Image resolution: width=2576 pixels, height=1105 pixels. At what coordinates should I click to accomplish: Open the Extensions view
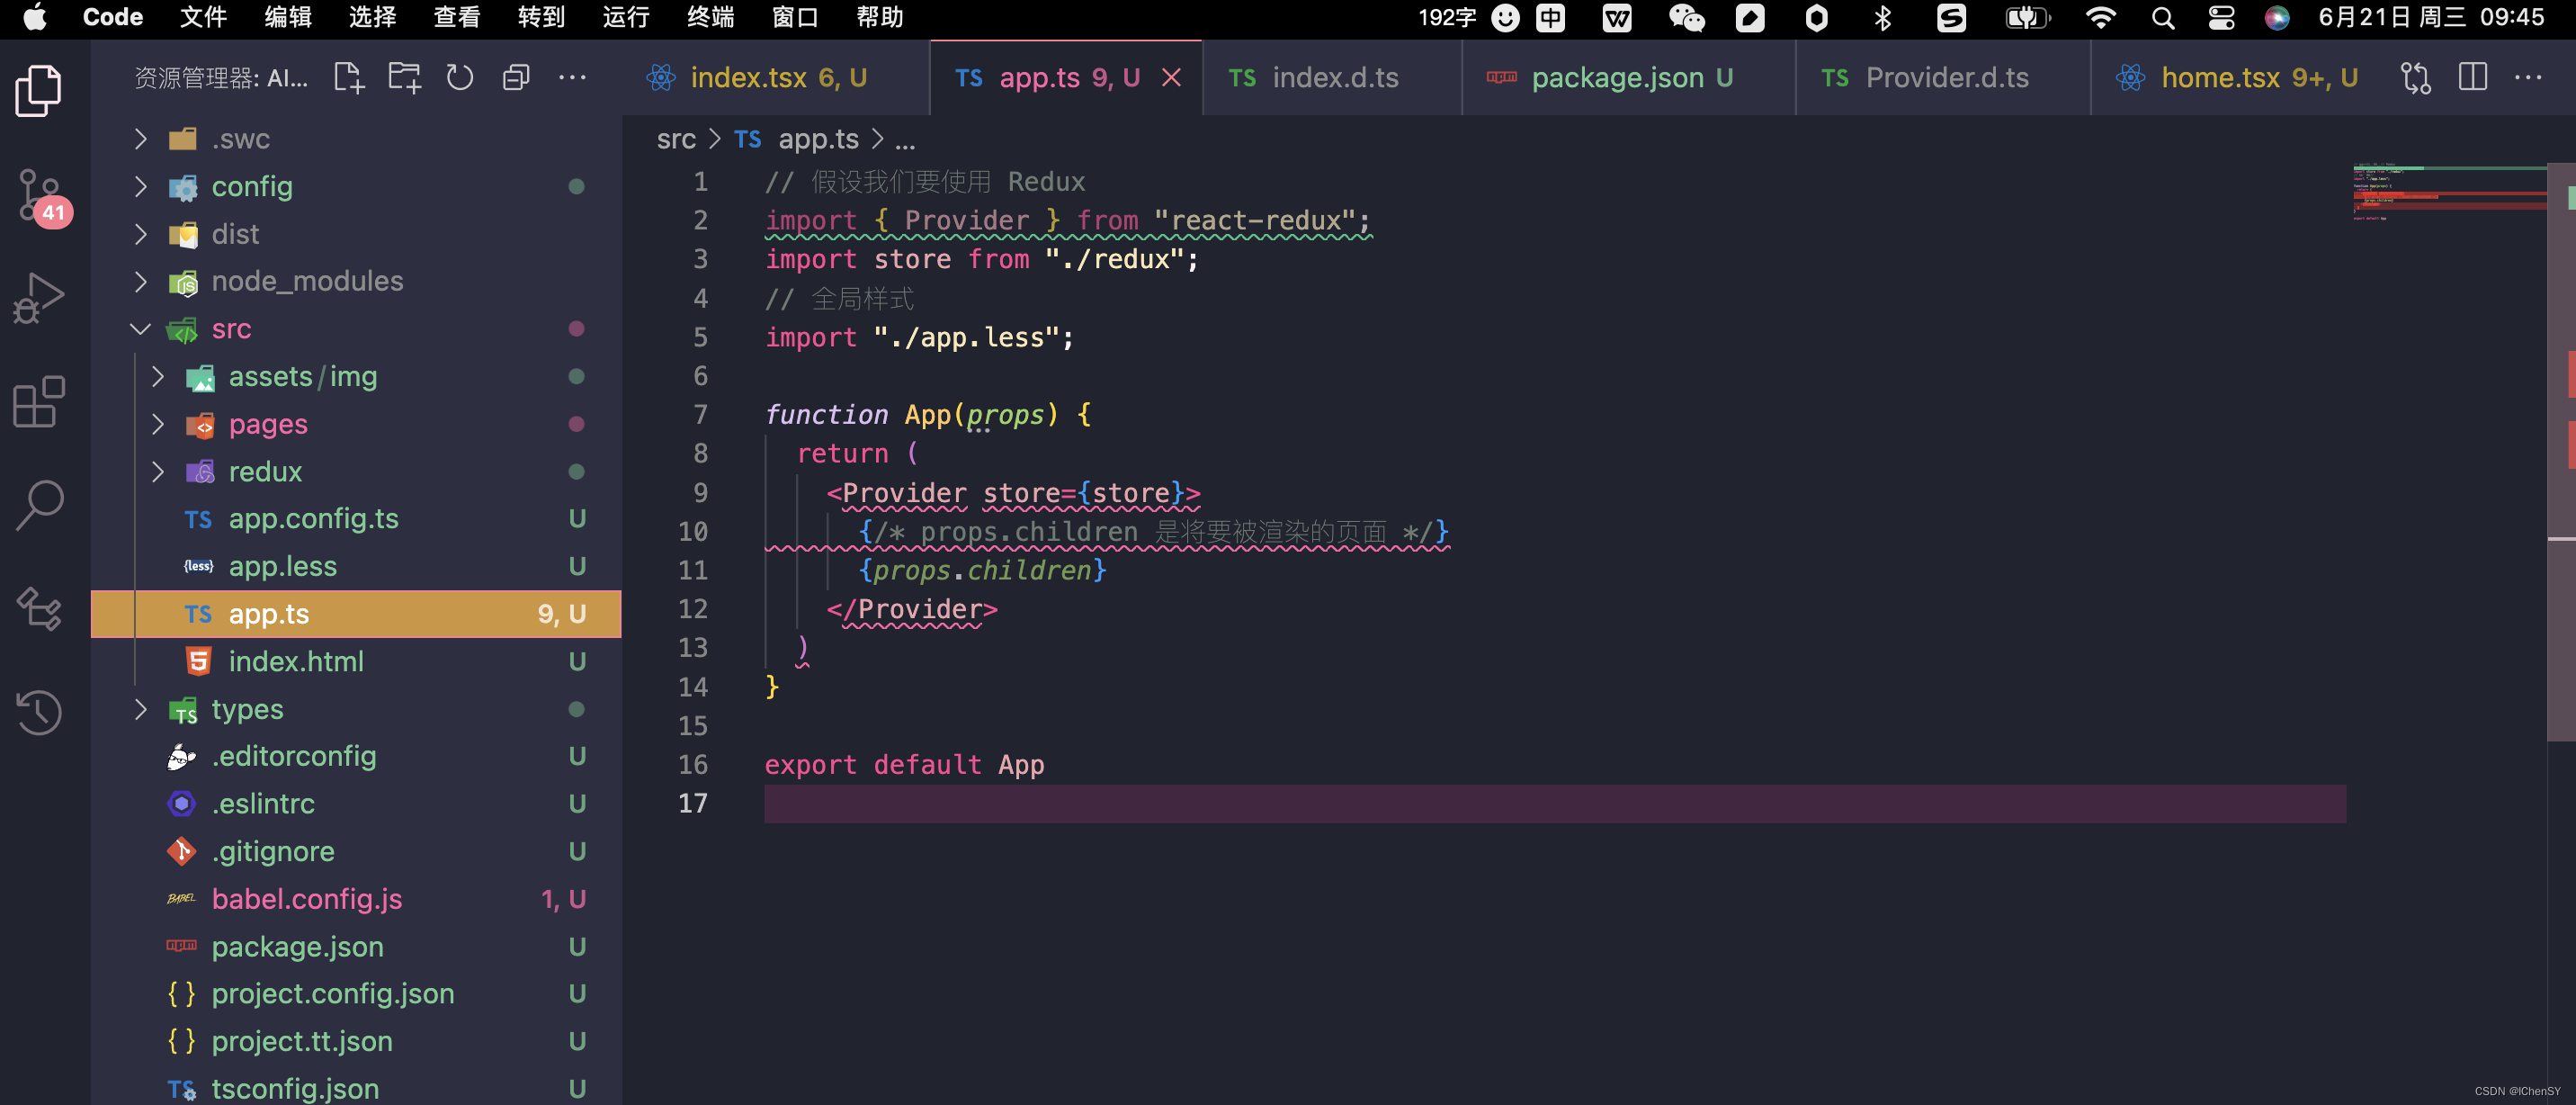[40, 402]
